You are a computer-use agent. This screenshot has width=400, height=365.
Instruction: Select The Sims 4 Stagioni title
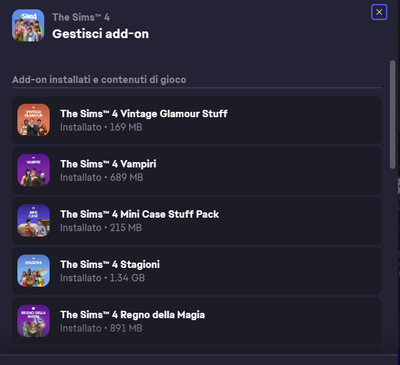[x=110, y=265]
